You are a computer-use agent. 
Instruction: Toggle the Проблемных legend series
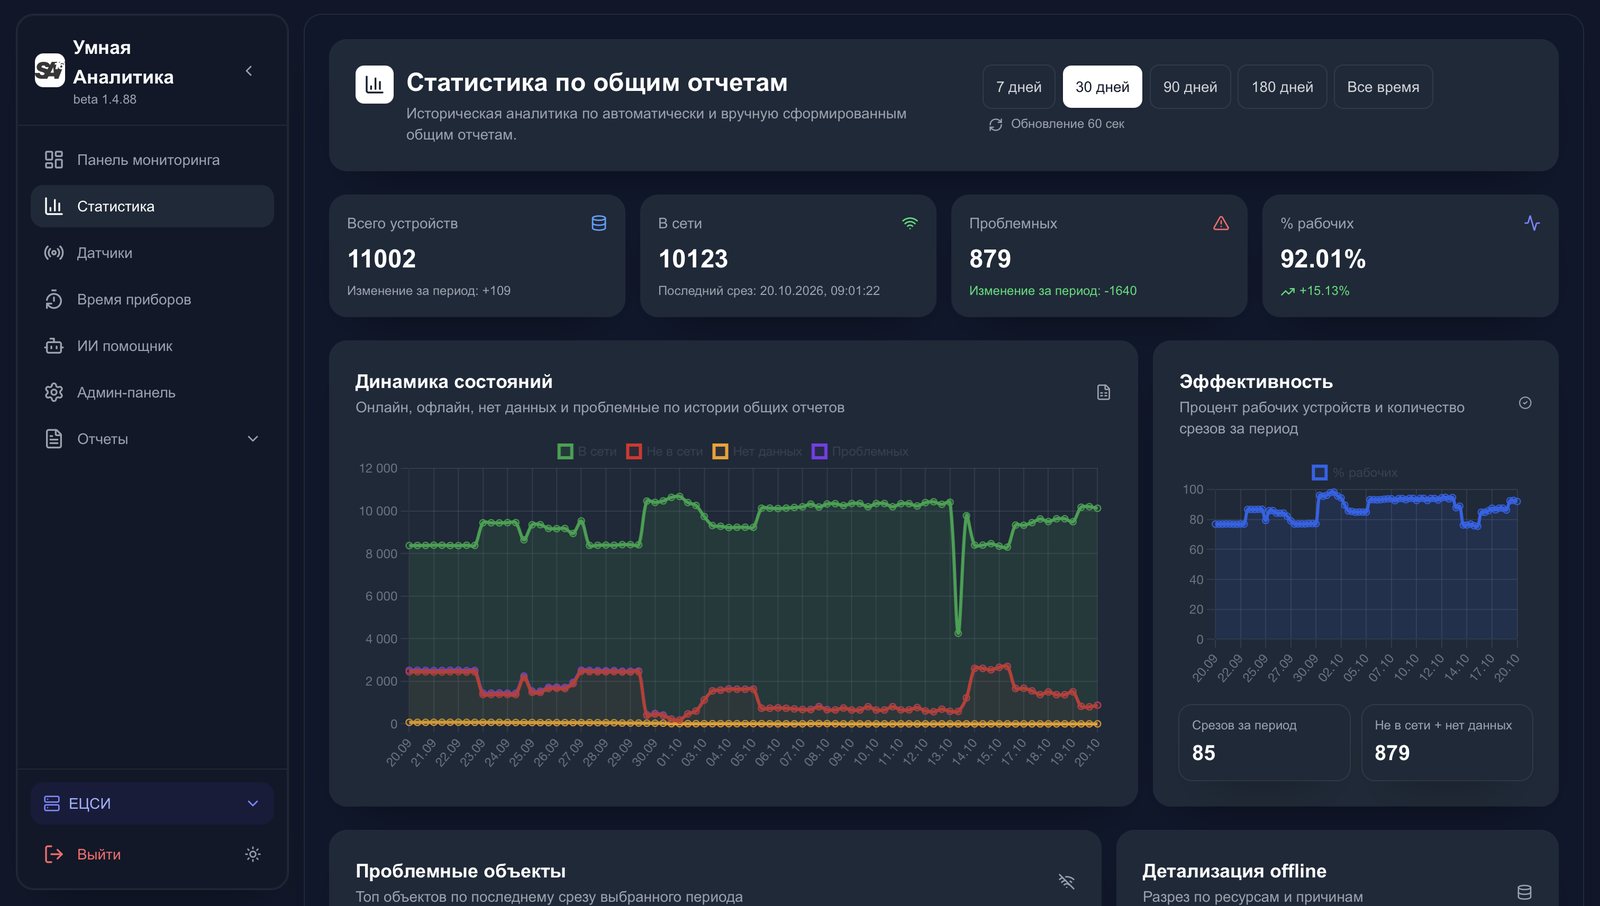click(860, 452)
